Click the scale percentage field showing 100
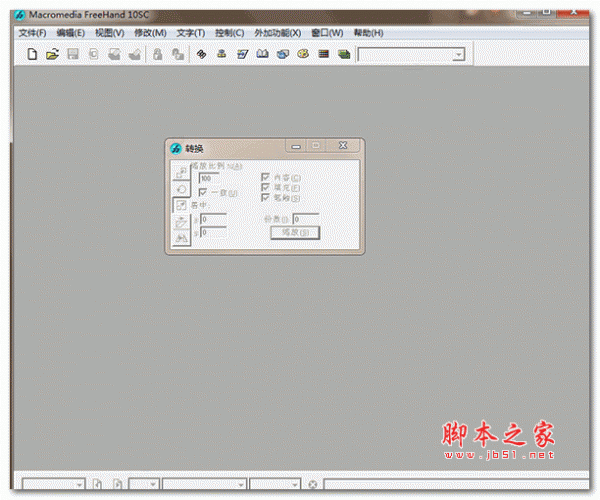 [x=209, y=178]
